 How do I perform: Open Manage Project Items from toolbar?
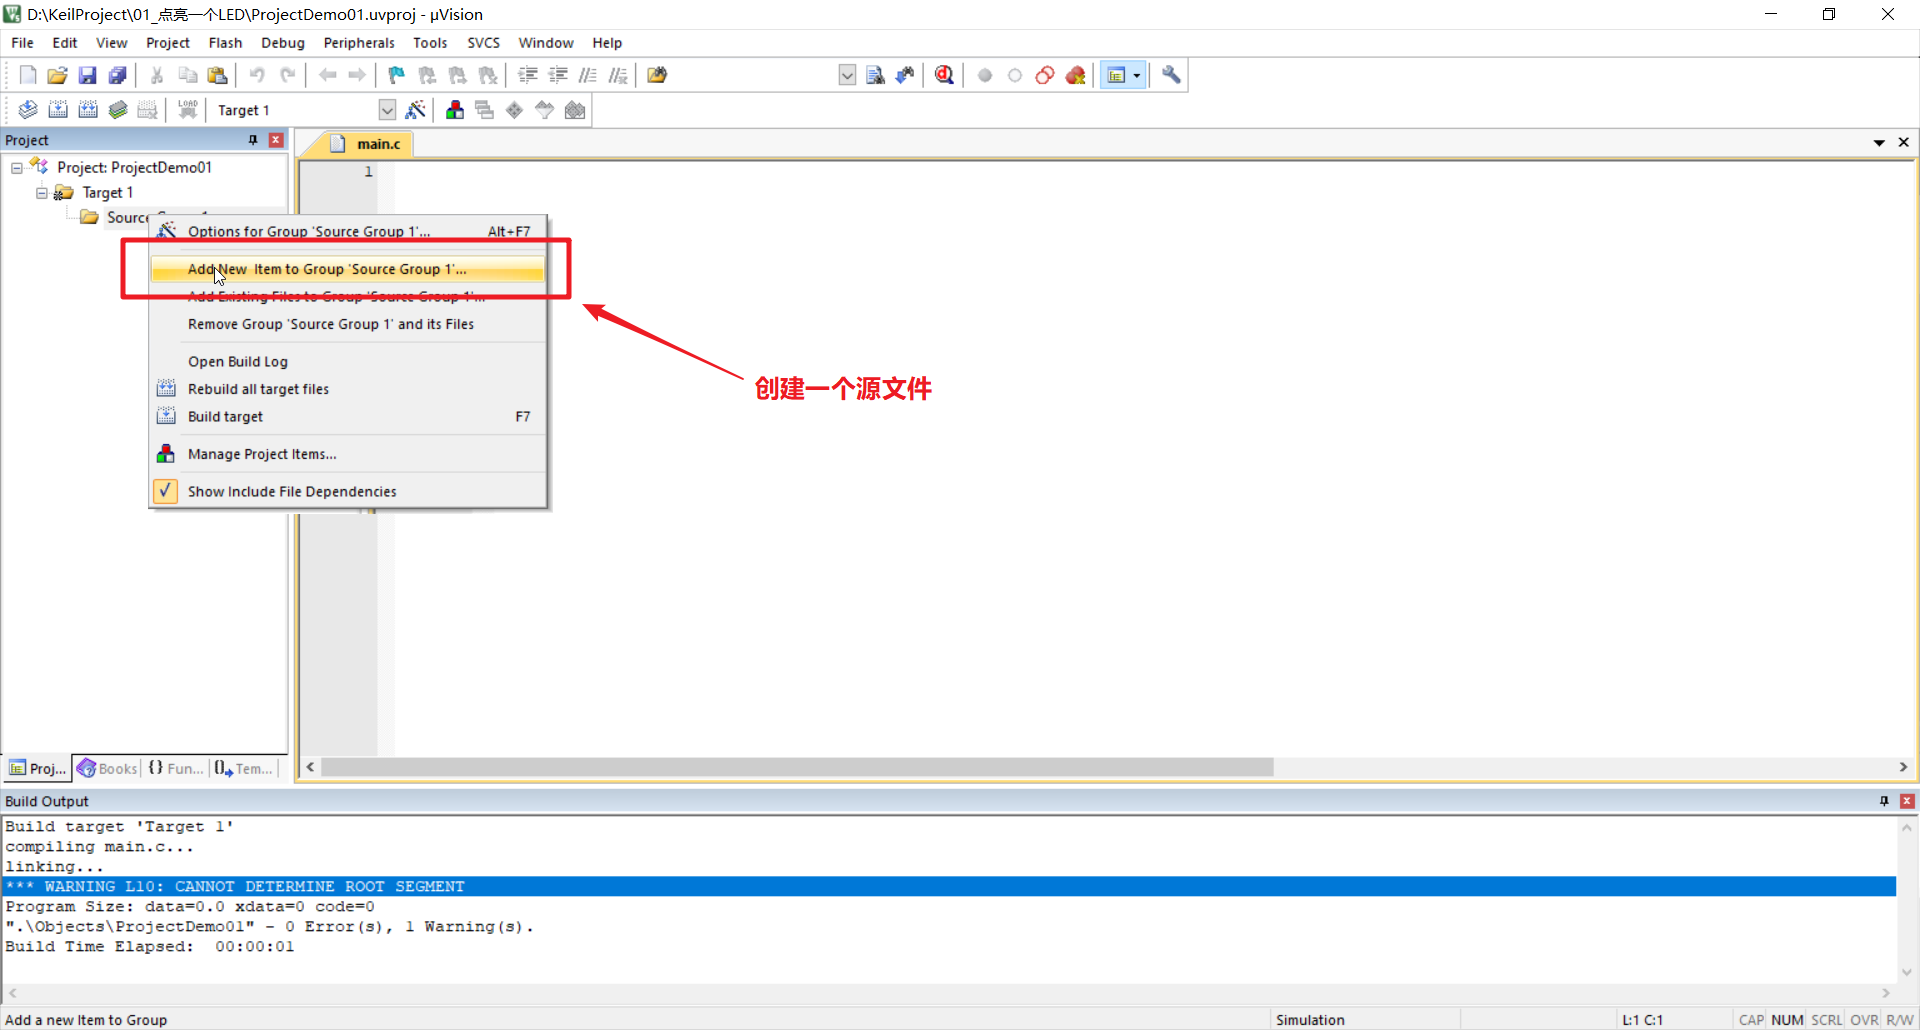pyautogui.click(x=455, y=110)
